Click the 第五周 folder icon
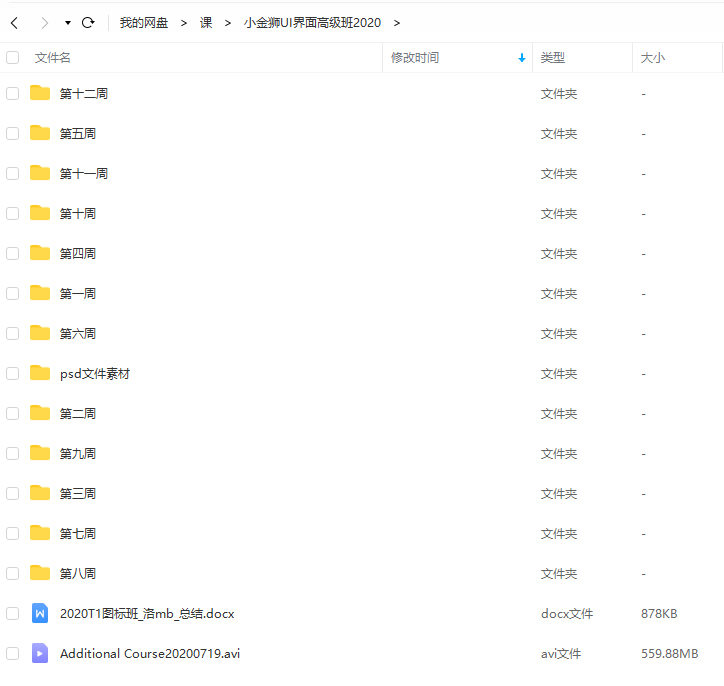This screenshot has height=686, width=724. [40, 133]
